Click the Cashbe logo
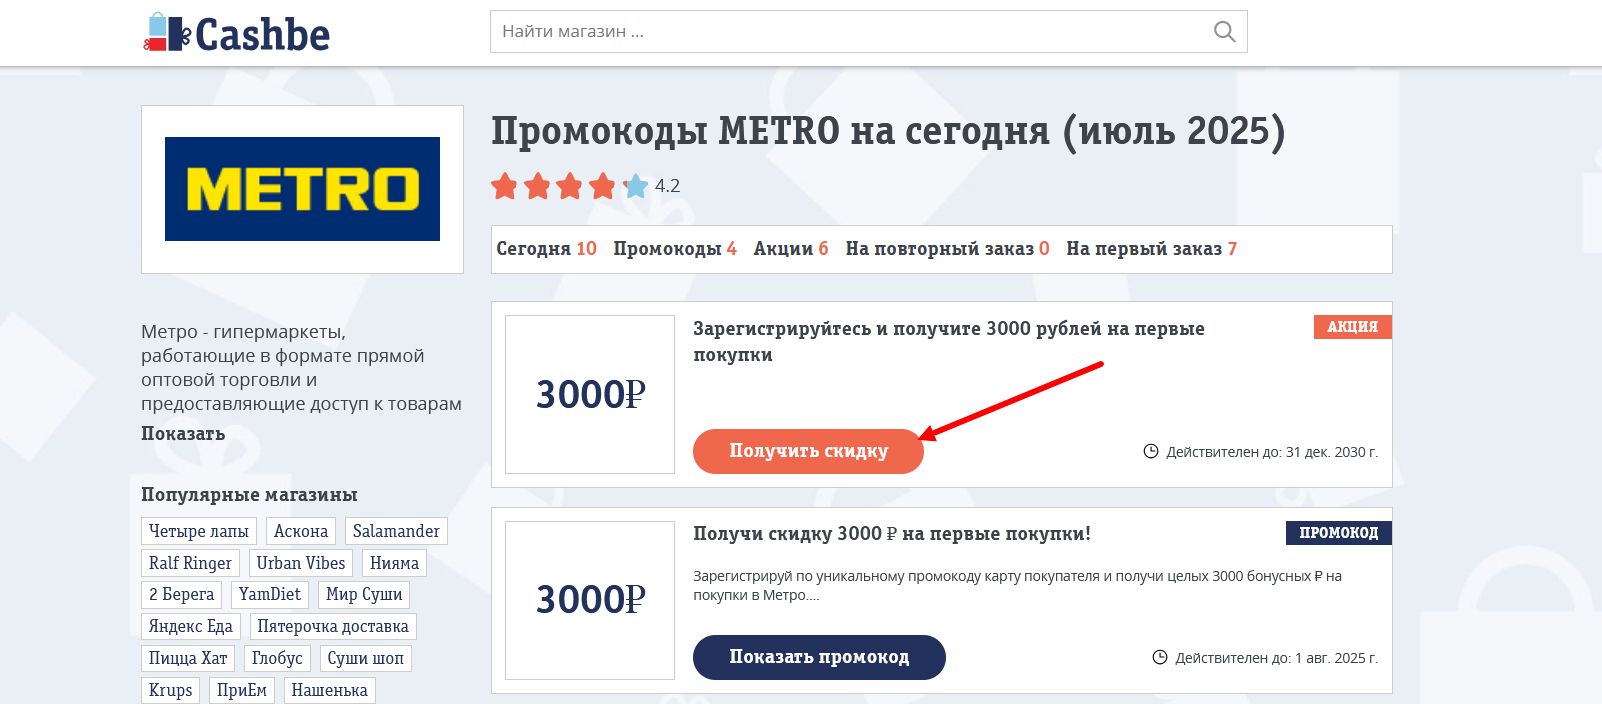The image size is (1602, 704). coord(237,33)
